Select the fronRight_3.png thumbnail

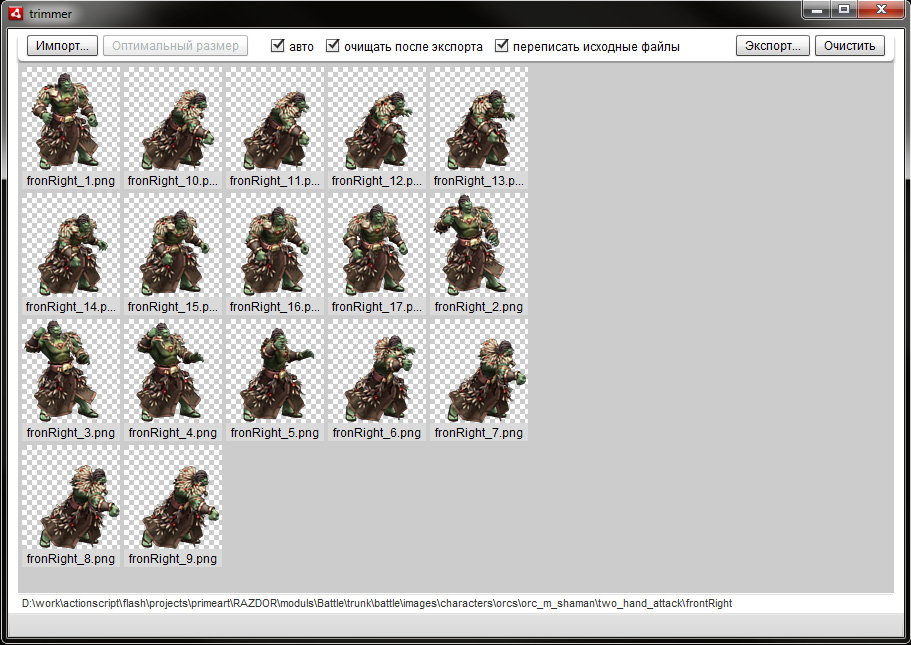[x=70, y=379]
